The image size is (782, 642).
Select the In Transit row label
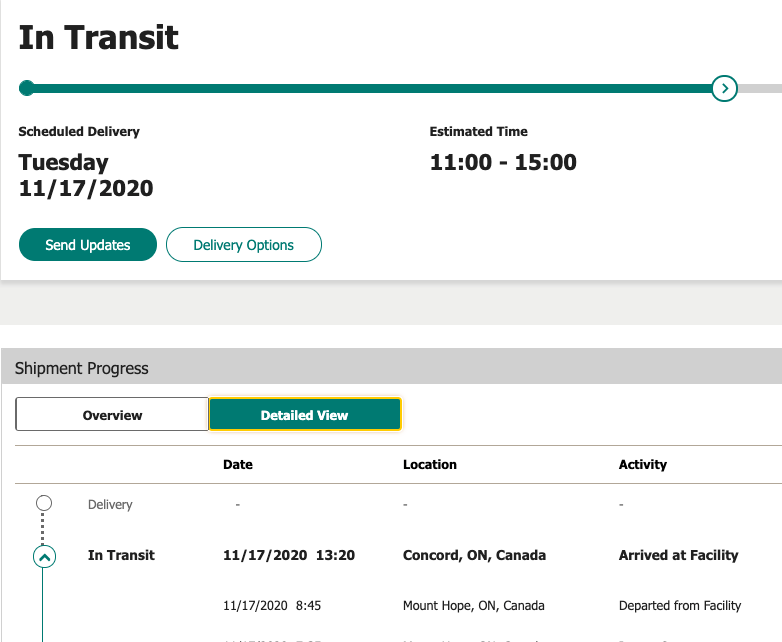click(x=121, y=555)
